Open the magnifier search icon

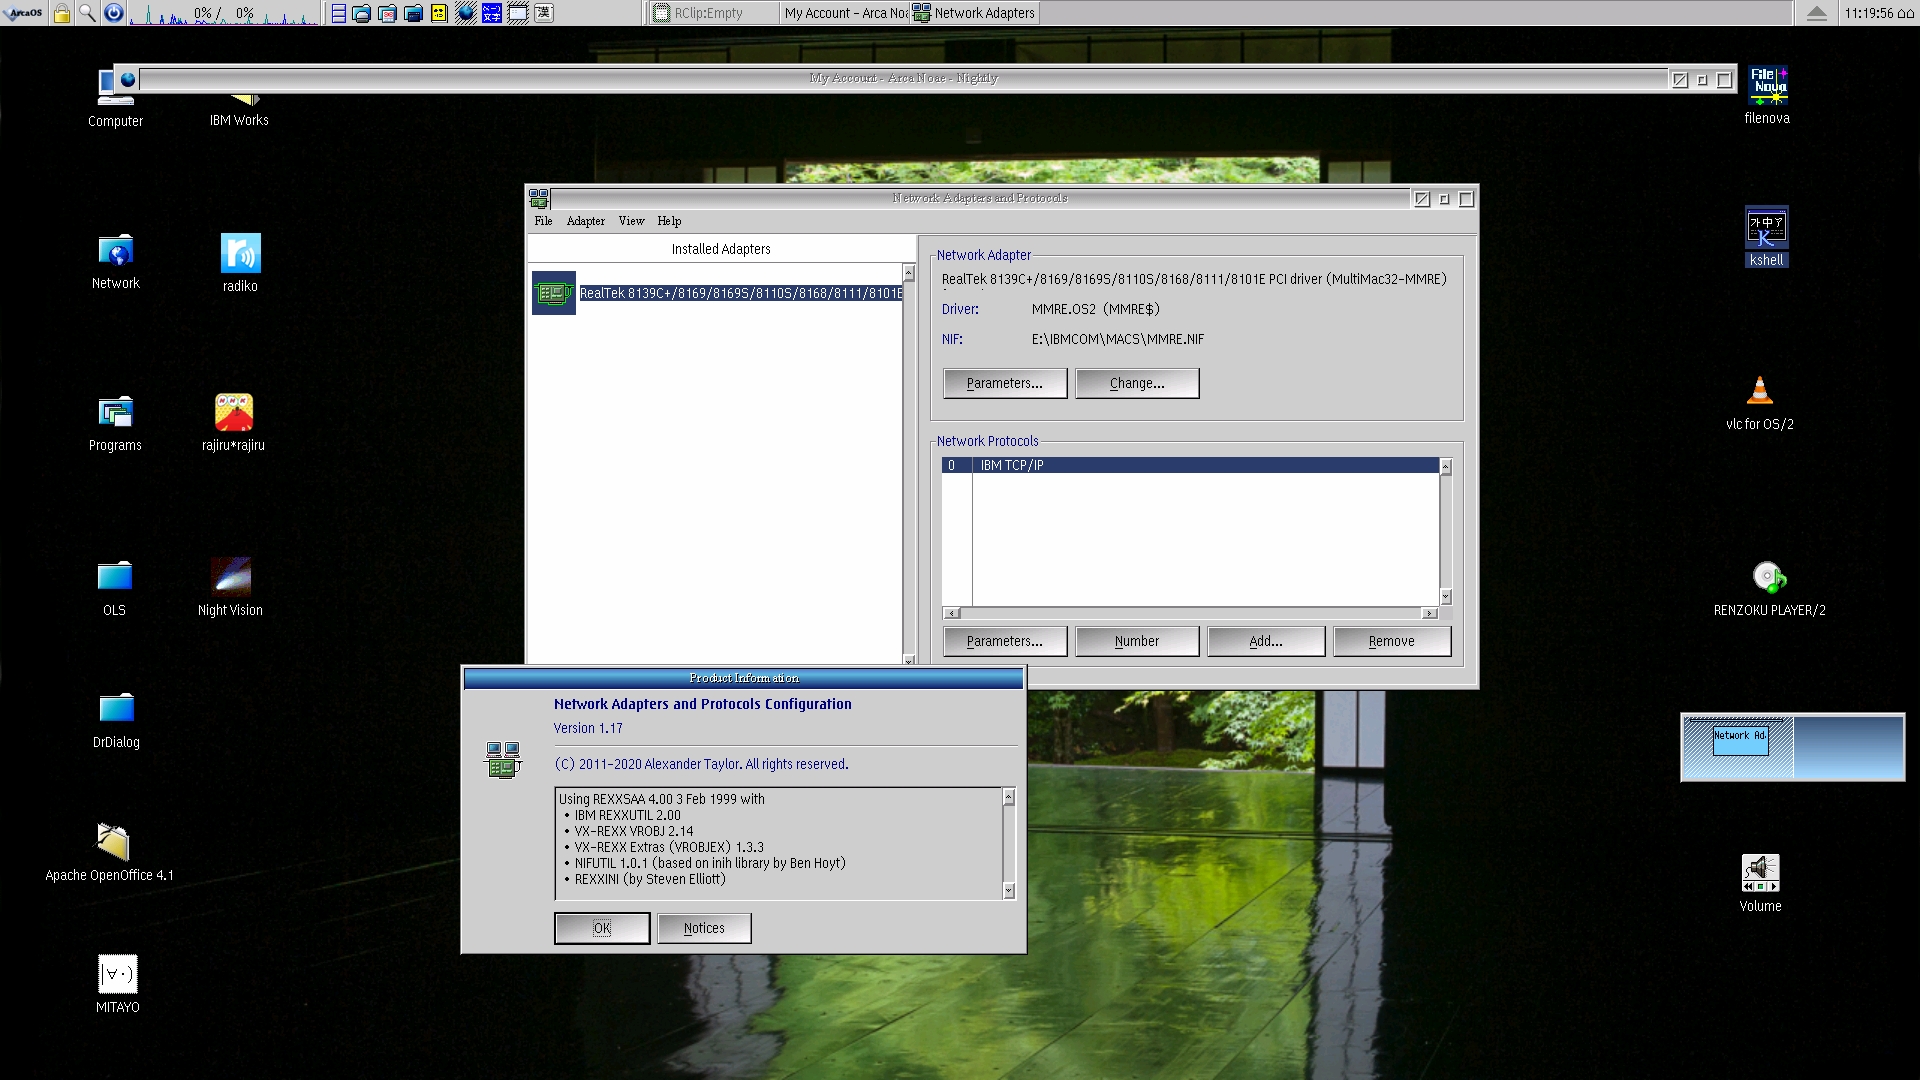point(88,13)
